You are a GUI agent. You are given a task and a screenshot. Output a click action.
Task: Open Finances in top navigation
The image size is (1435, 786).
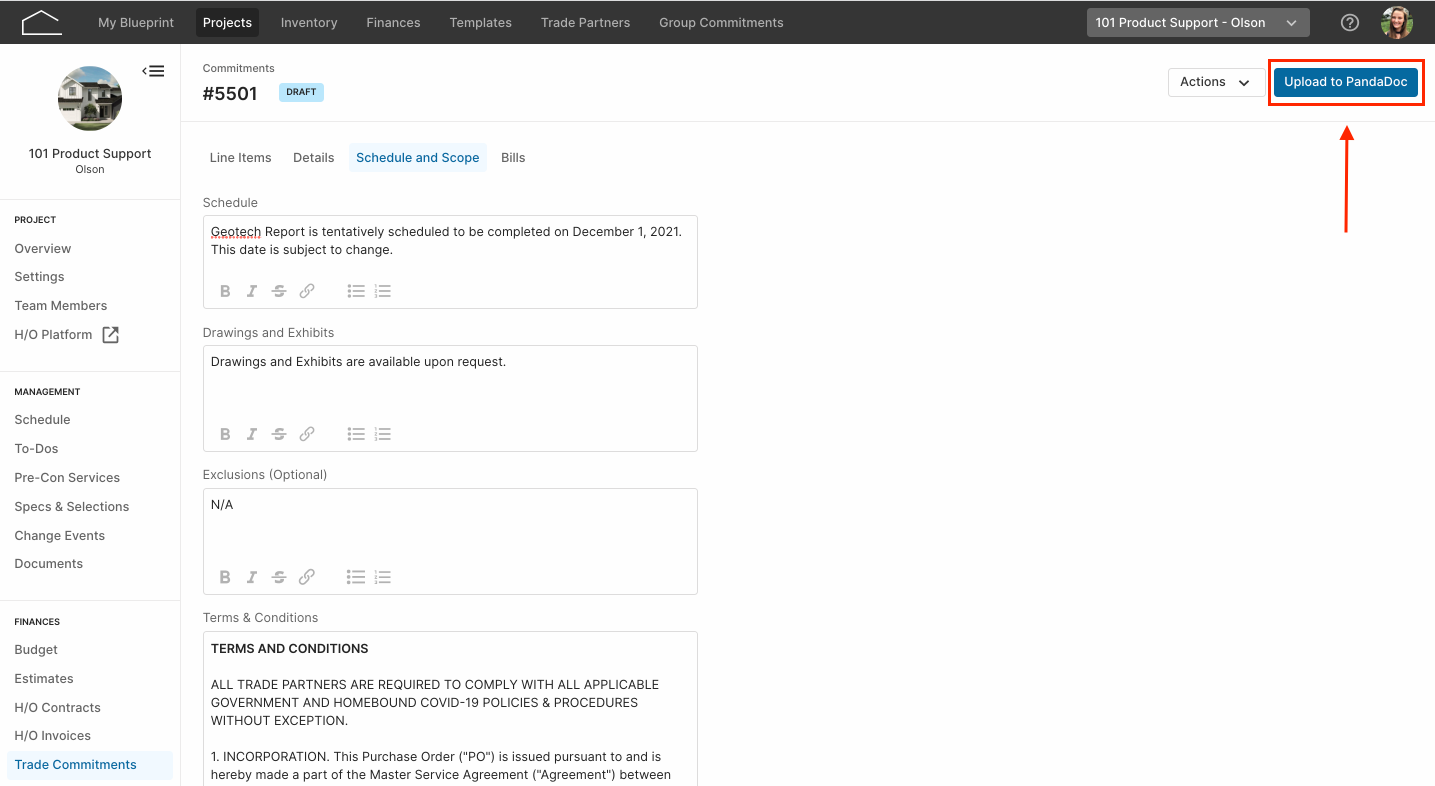pos(393,22)
